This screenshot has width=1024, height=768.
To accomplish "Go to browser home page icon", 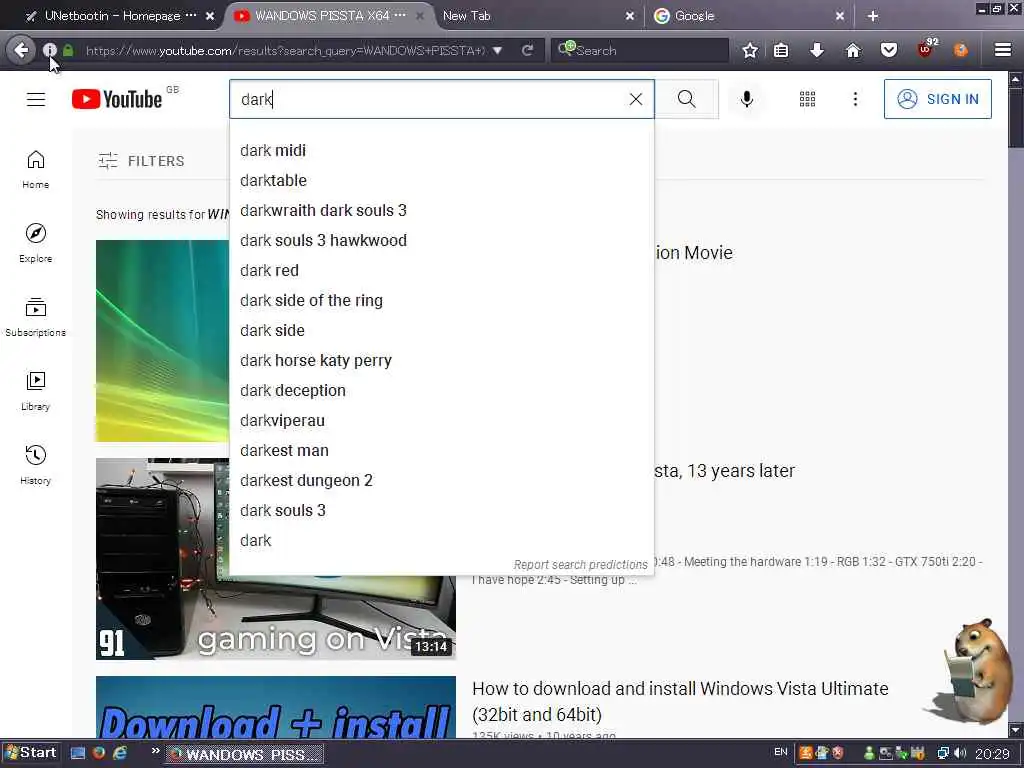I will (x=853, y=50).
